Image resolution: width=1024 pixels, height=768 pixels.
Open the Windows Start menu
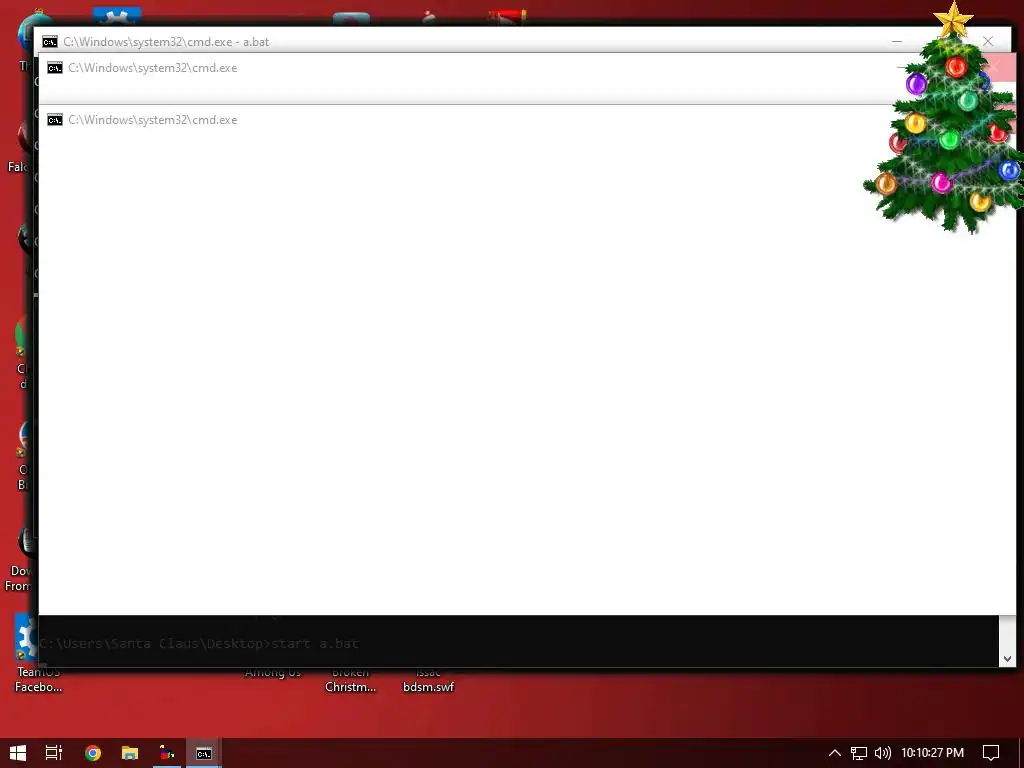18,753
